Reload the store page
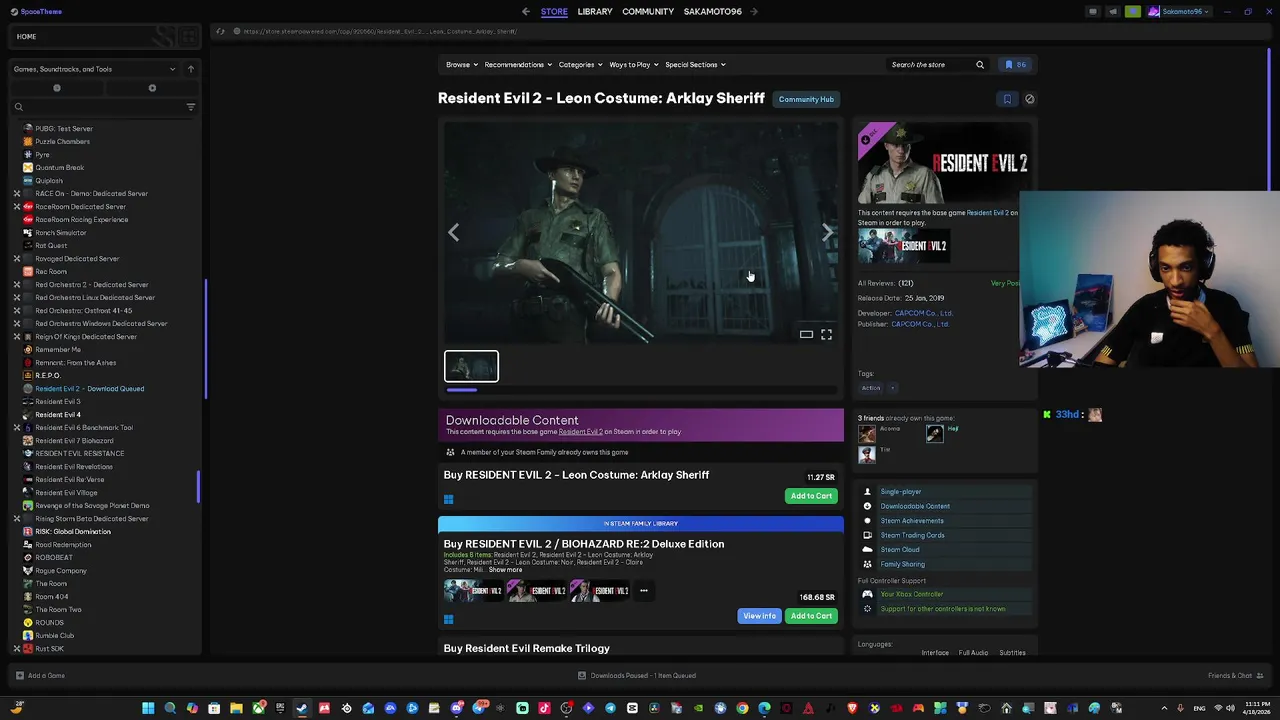This screenshot has width=1280, height=720. point(220,31)
